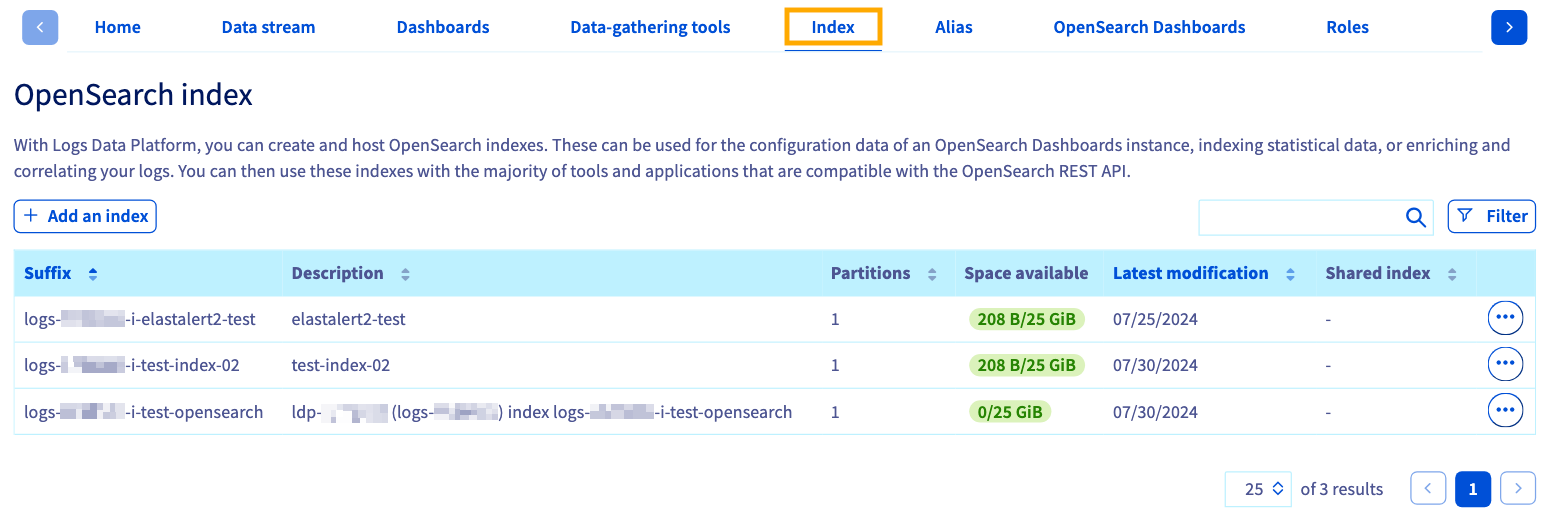This screenshot has width=1545, height=521.
Task: Sort by Description column arrows
Action: tap(405, 274)
